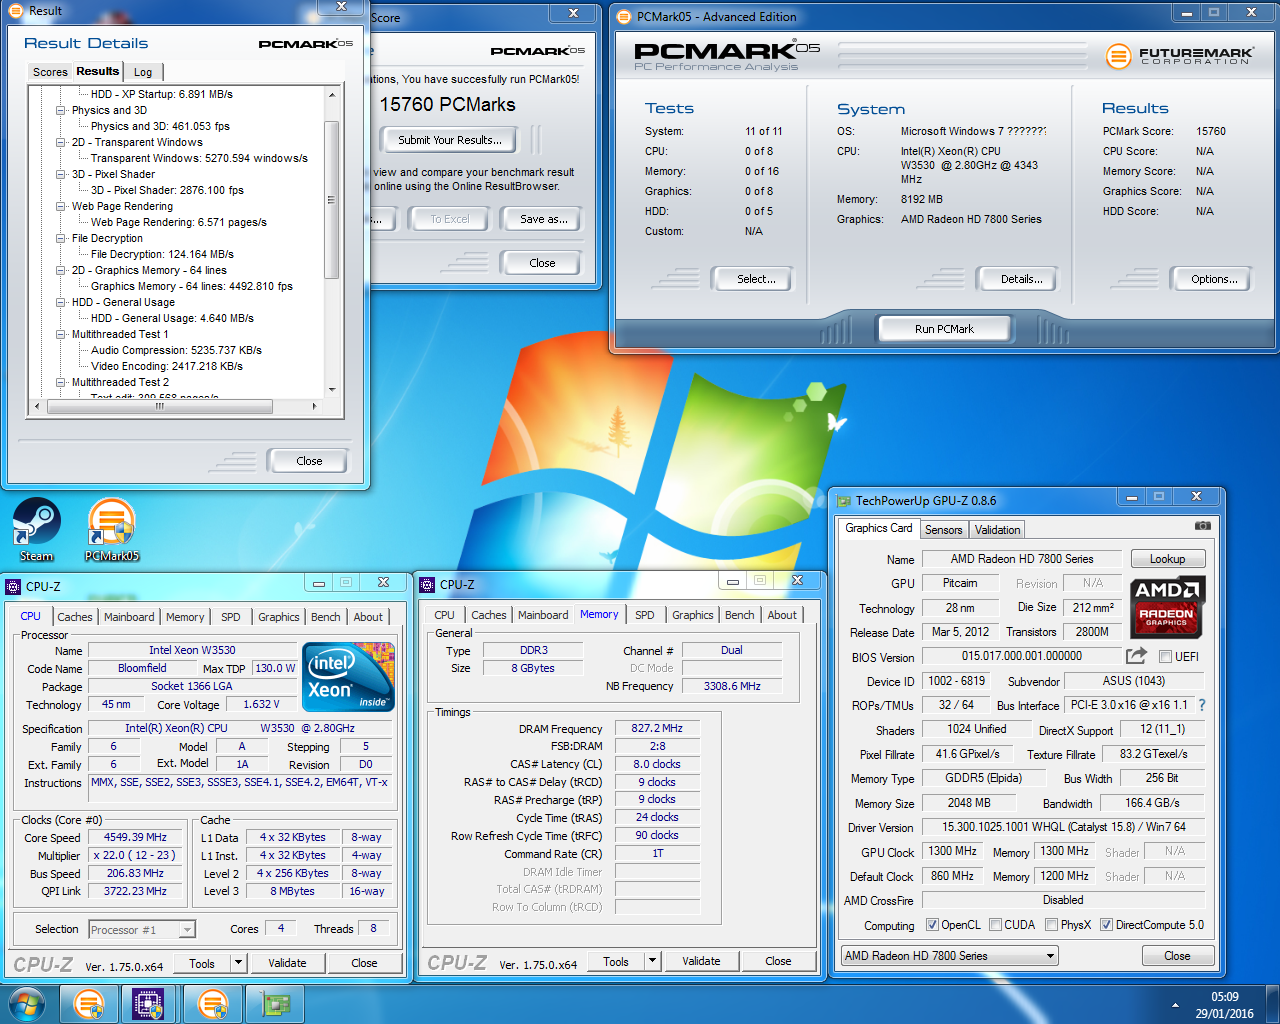Click the Bus Interface question mark help

pyautogui.click(x=1202, y=705)
